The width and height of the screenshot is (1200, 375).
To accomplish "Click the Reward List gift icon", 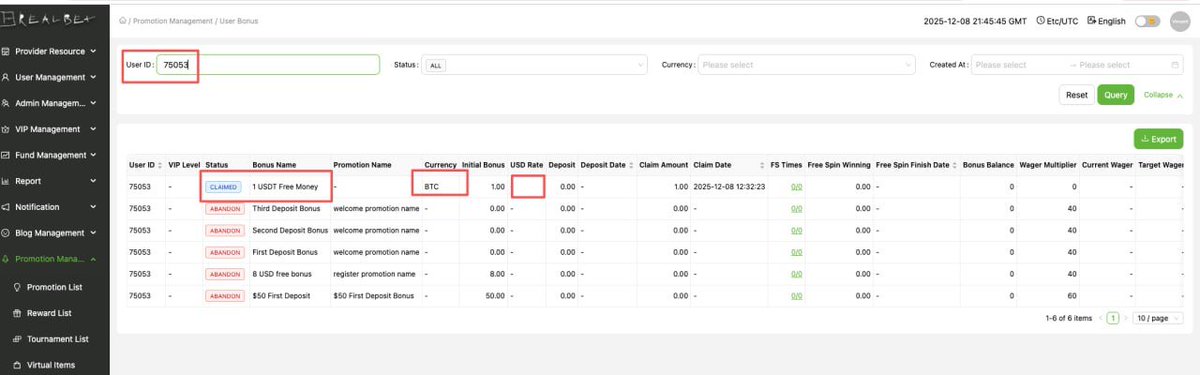I will pos(16,312).
